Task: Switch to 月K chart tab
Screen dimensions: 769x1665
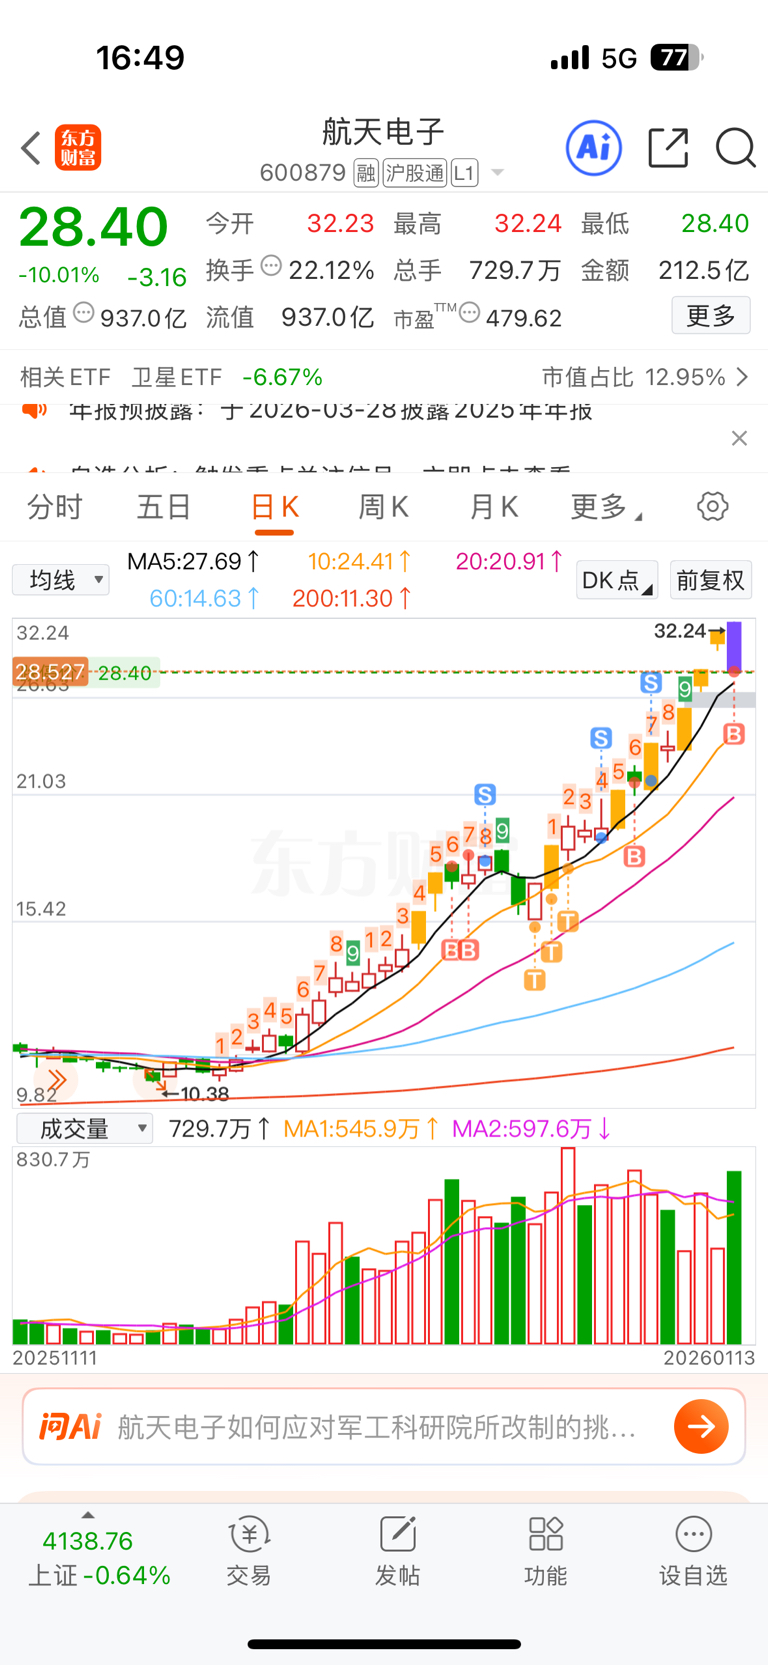Action: [493, 507]
